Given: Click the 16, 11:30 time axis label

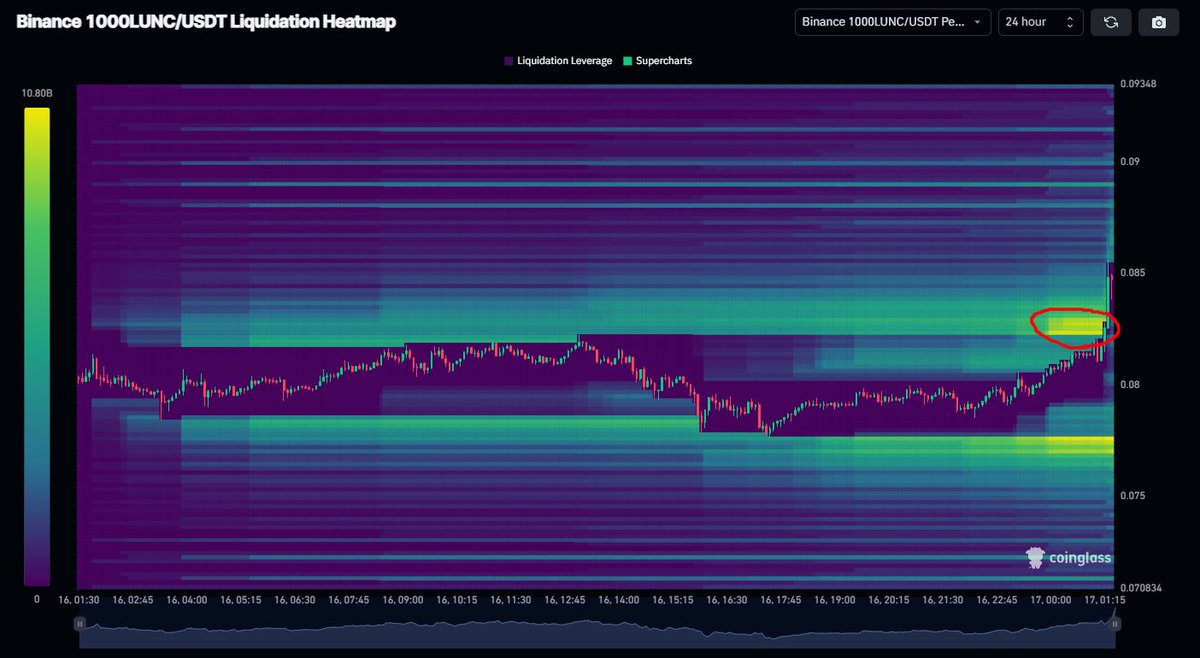Looking at the screenshot, I should [x=511, y=600].
